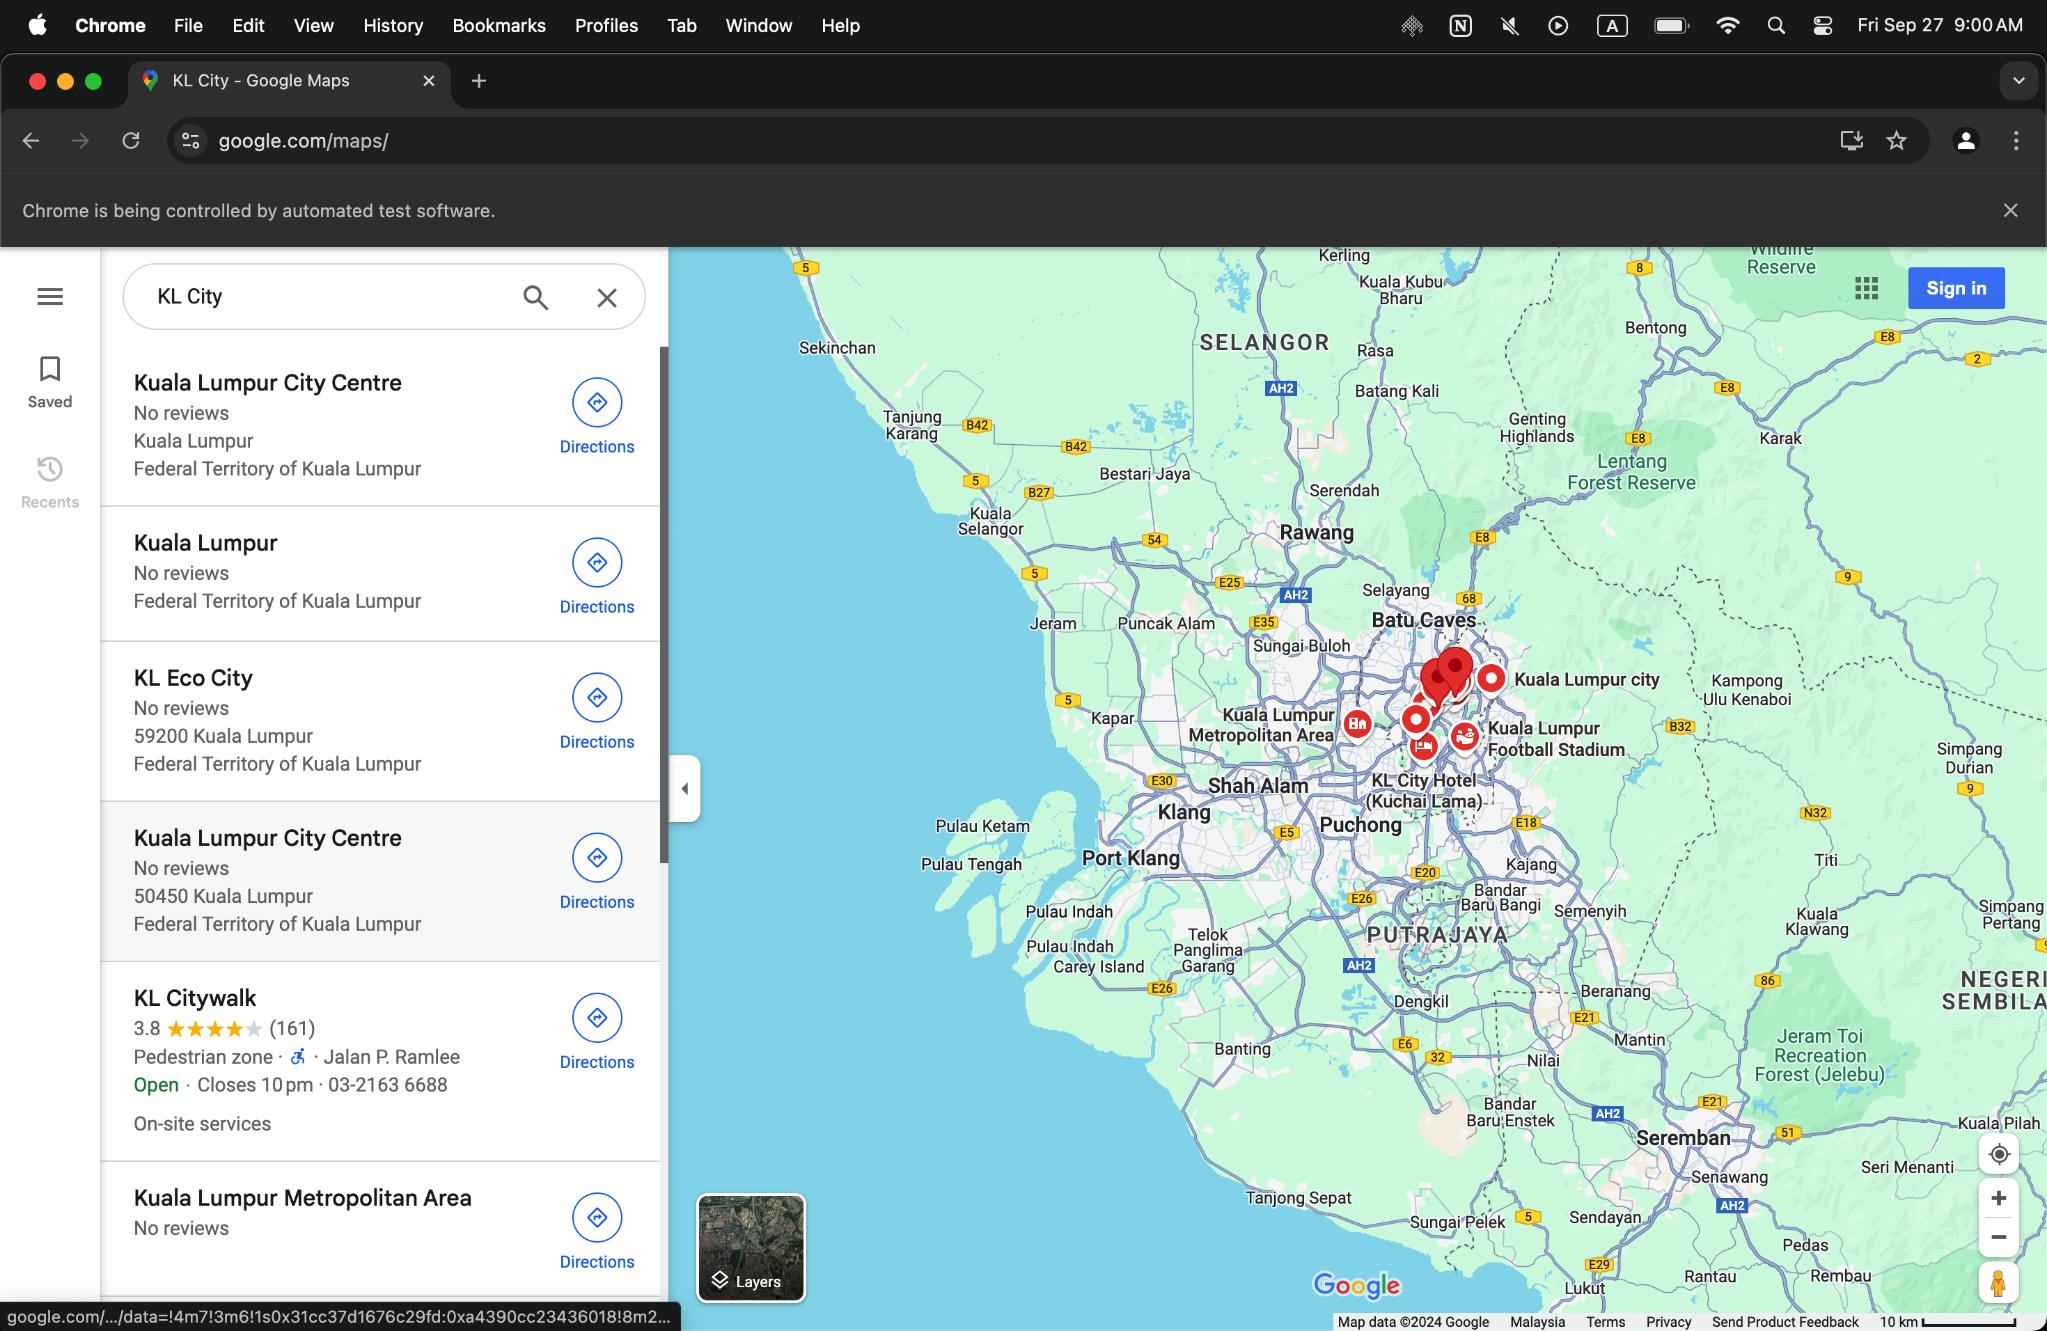This screenshot has width=2047, height=1331.
Task: Open Wi-Fi status menu
Action: [1727, 26]
